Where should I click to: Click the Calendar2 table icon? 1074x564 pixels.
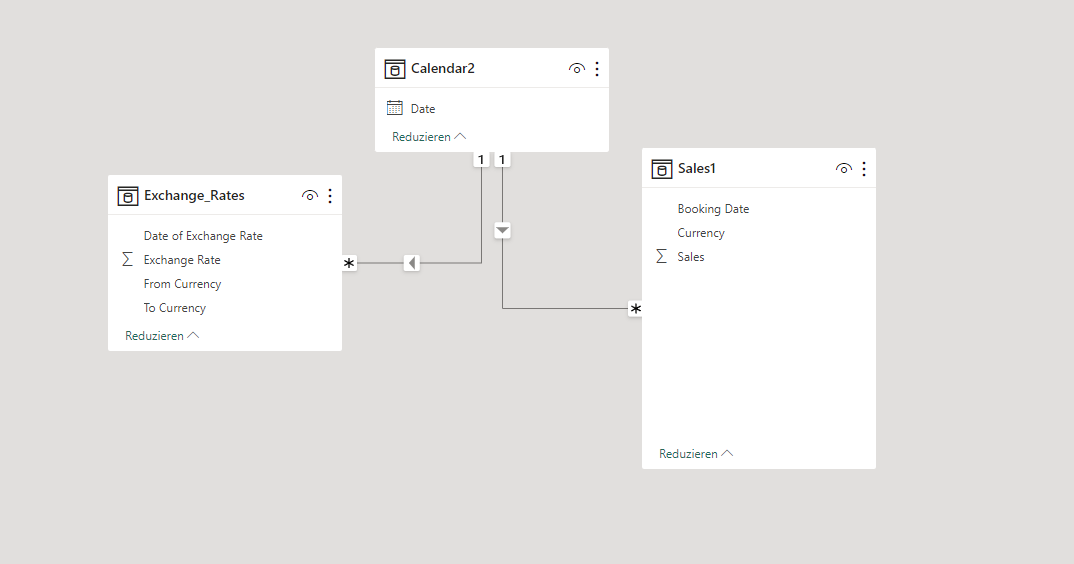395,69
